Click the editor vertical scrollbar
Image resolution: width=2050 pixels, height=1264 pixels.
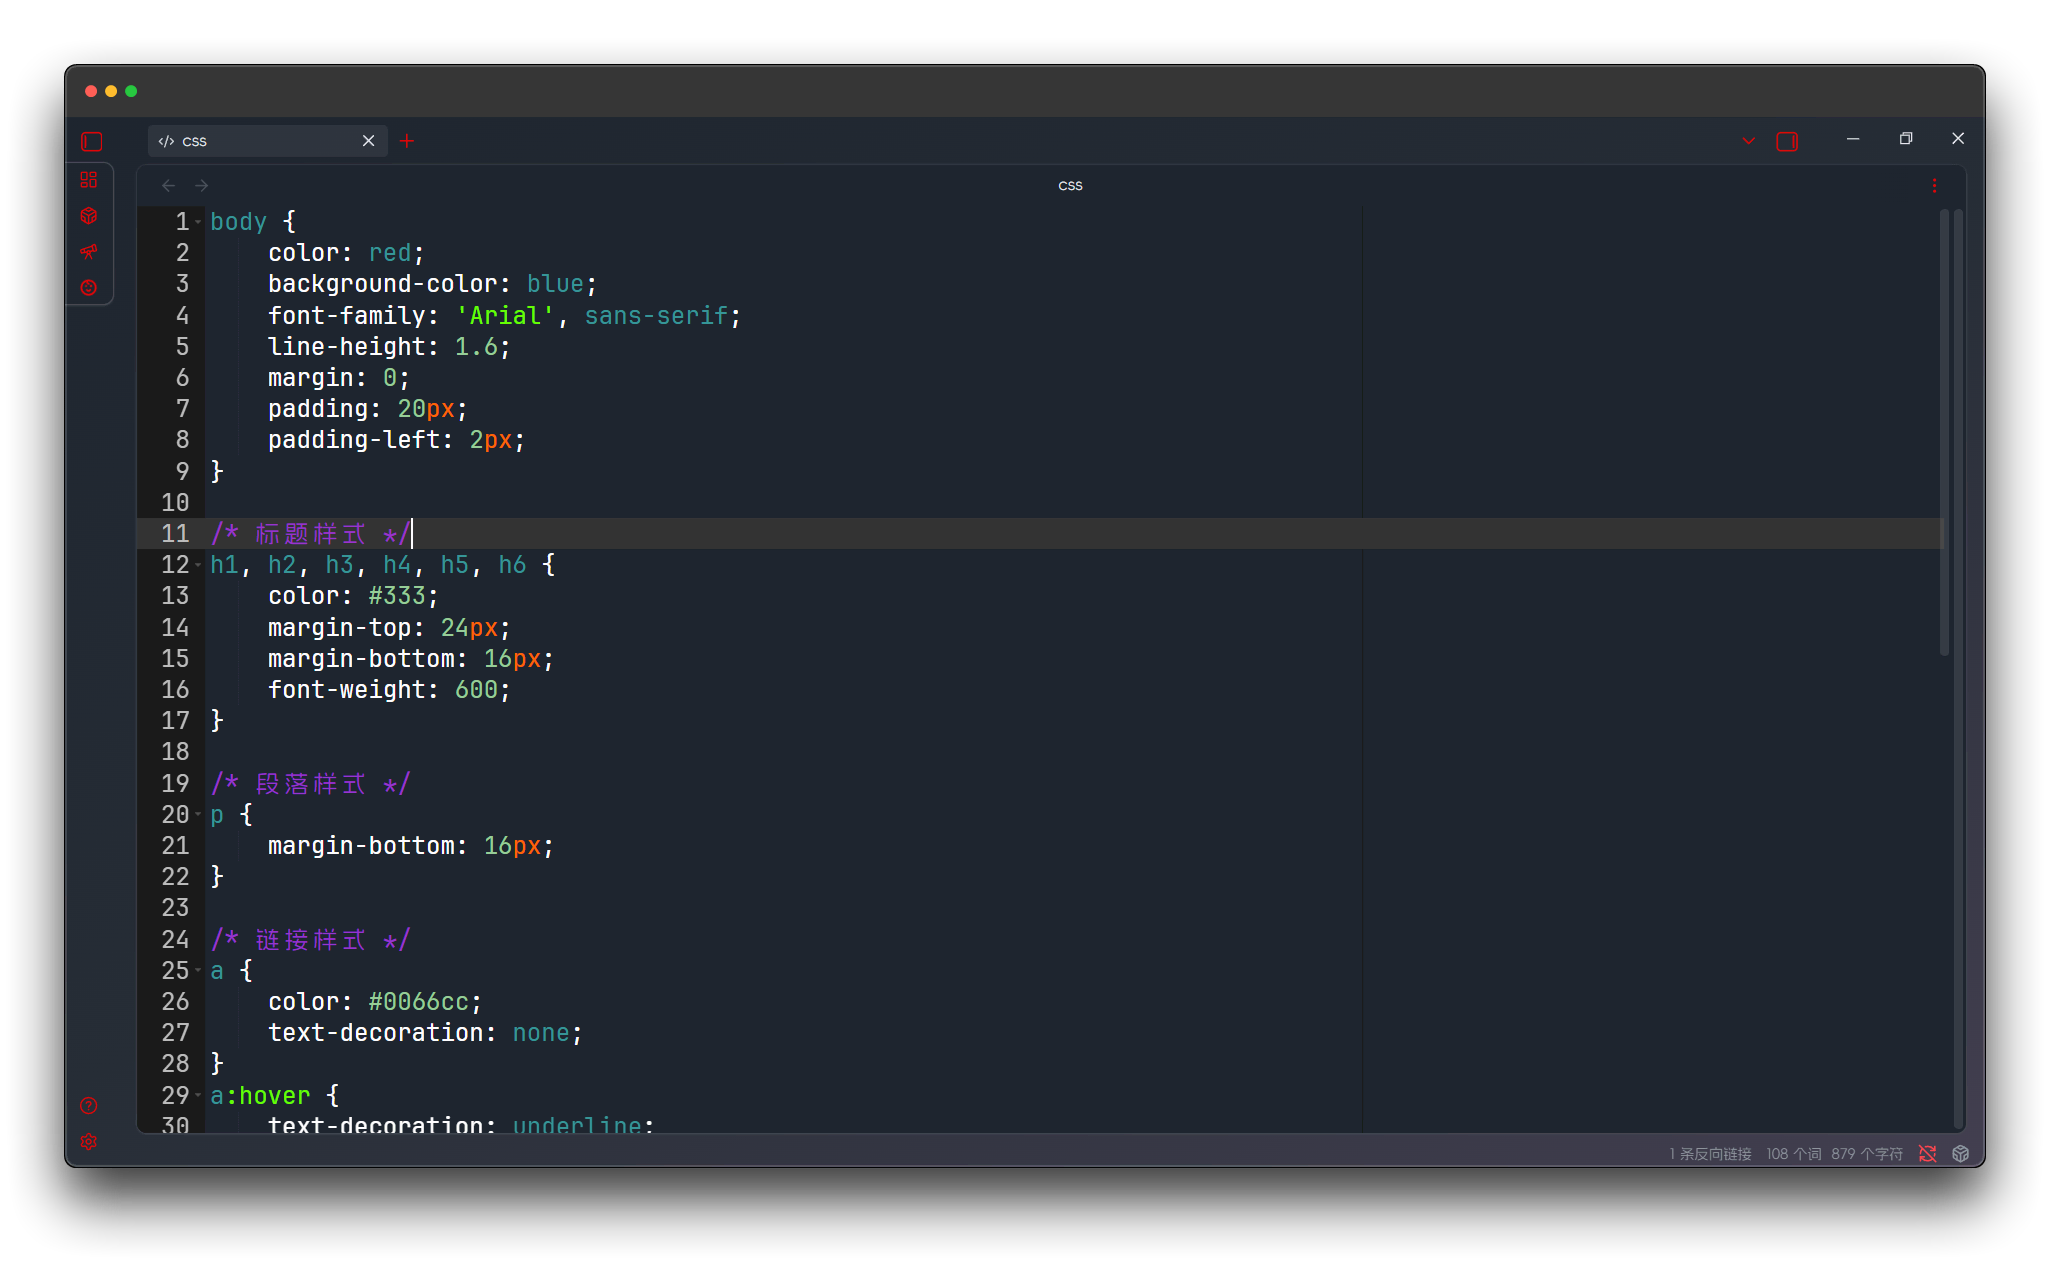click(1944, 430)
